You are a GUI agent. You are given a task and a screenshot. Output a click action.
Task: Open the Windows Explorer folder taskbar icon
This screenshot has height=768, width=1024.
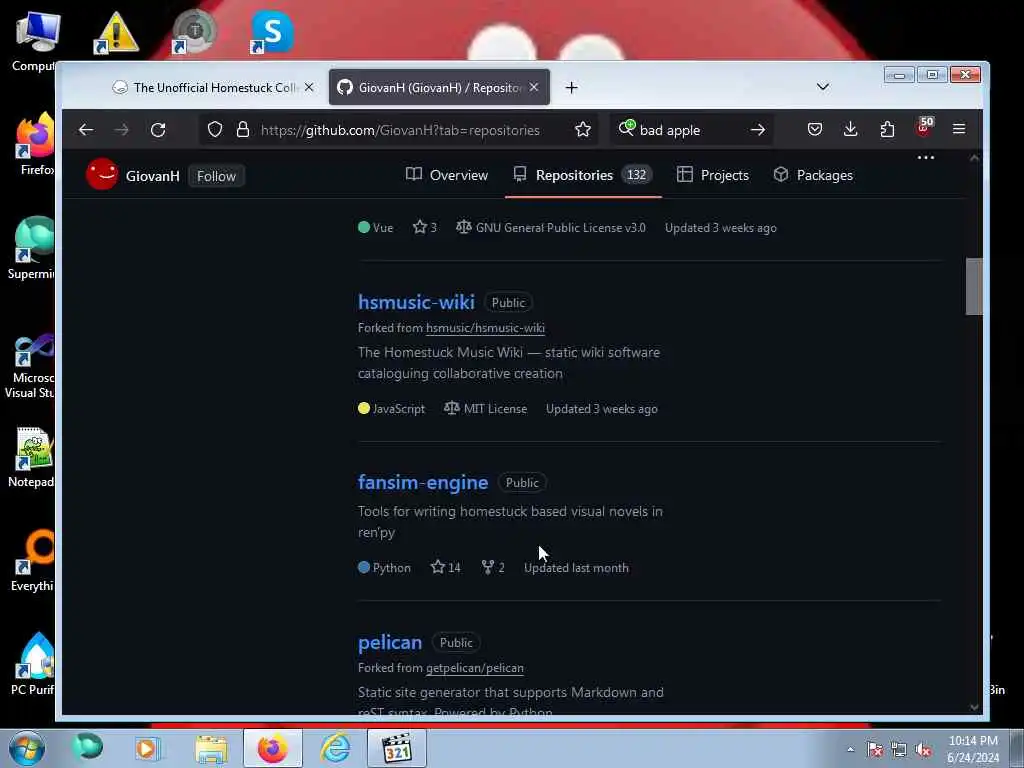click(211, 749)
